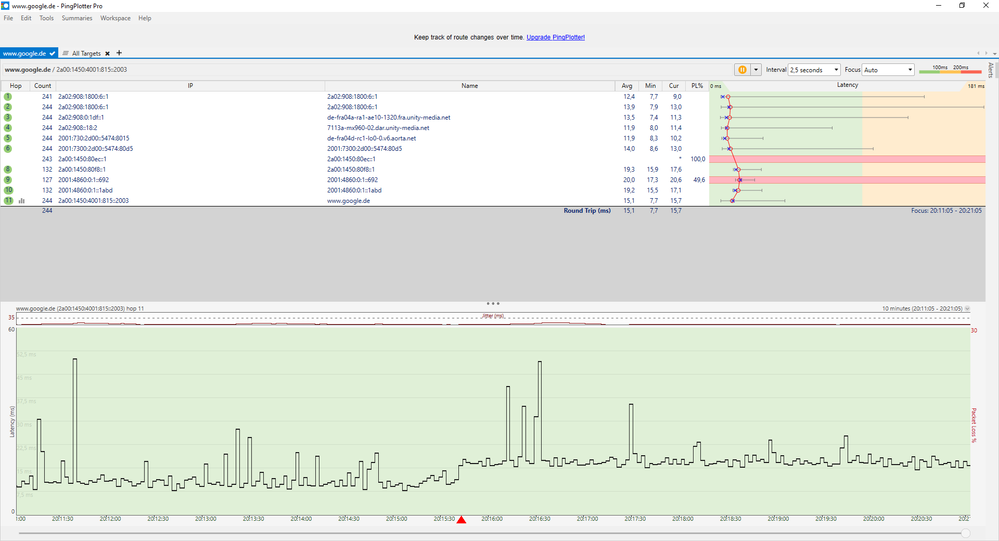The height and width of the screenshot is (541, 999).
Task: Select hop 1 green circle icon
Action: (8, 97)
